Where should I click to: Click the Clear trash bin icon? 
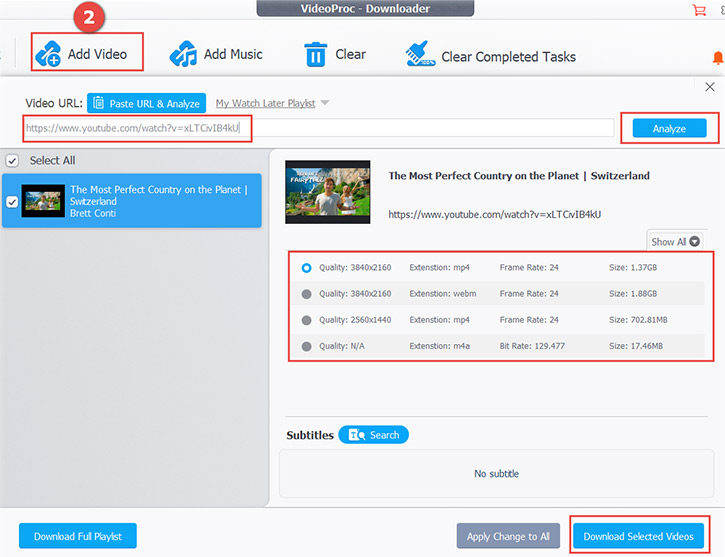(316, 54)
